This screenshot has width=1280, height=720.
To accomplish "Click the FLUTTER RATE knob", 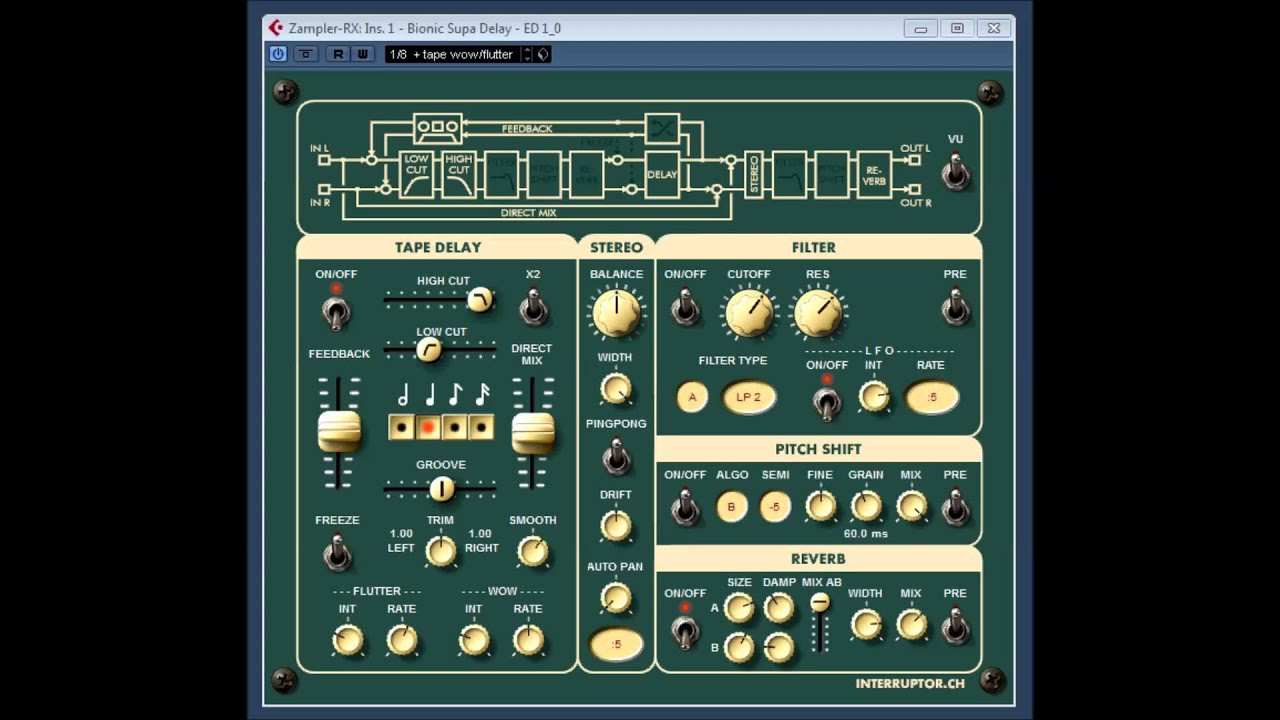I will [402, 640].
